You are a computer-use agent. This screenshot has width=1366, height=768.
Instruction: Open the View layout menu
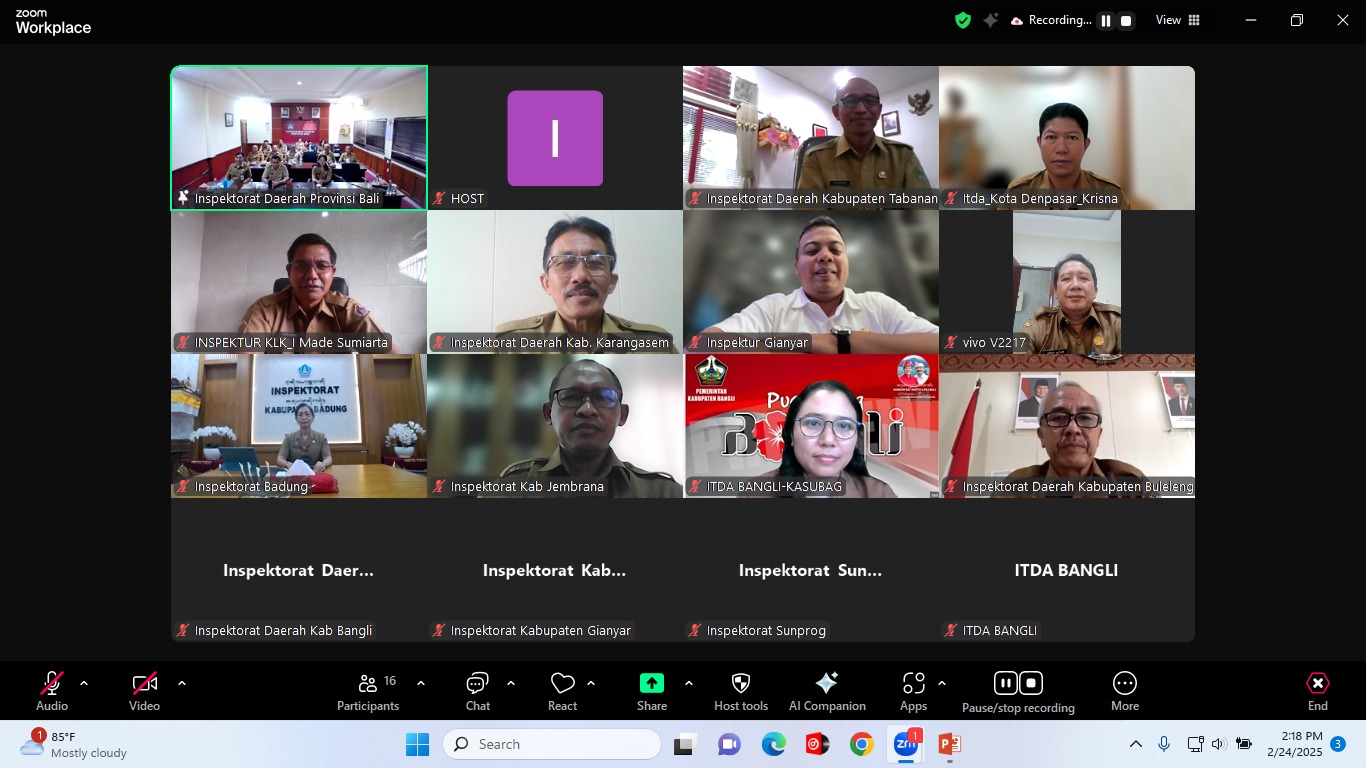click(x=1178, y=20)
